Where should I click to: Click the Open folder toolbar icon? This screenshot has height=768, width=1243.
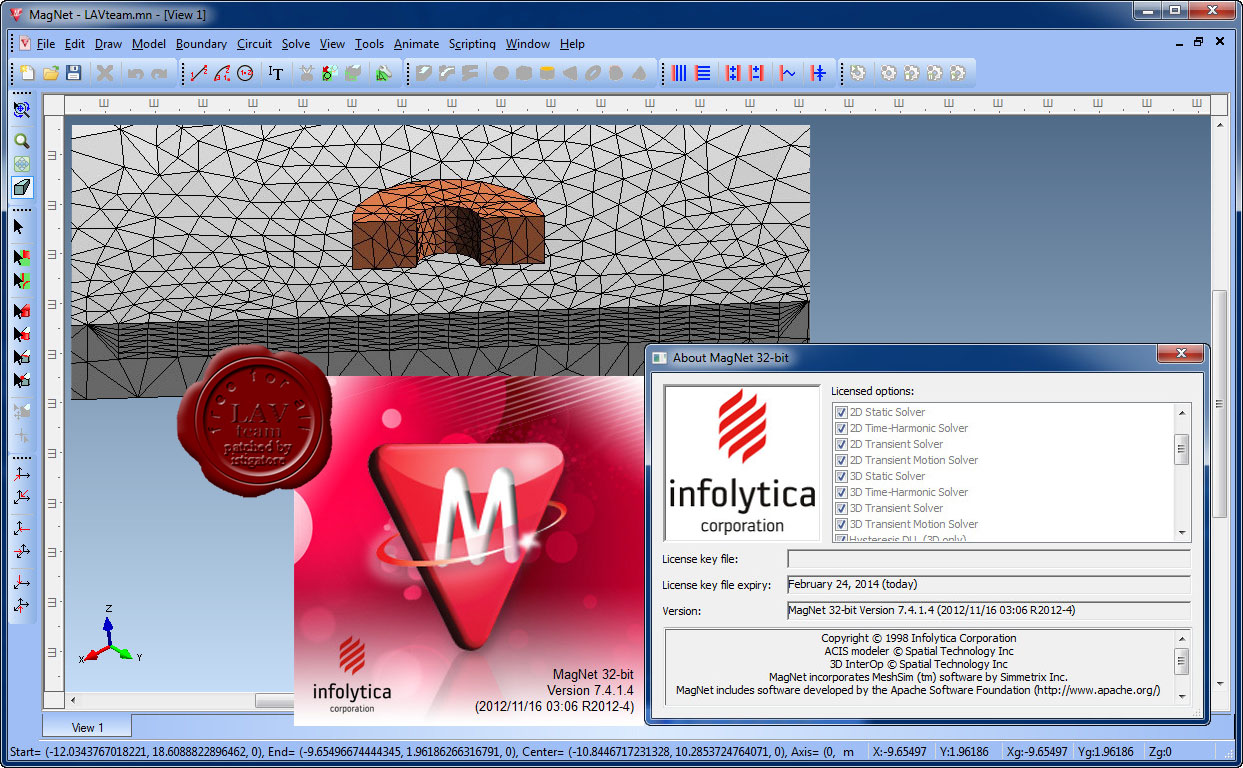coord(51,73)
